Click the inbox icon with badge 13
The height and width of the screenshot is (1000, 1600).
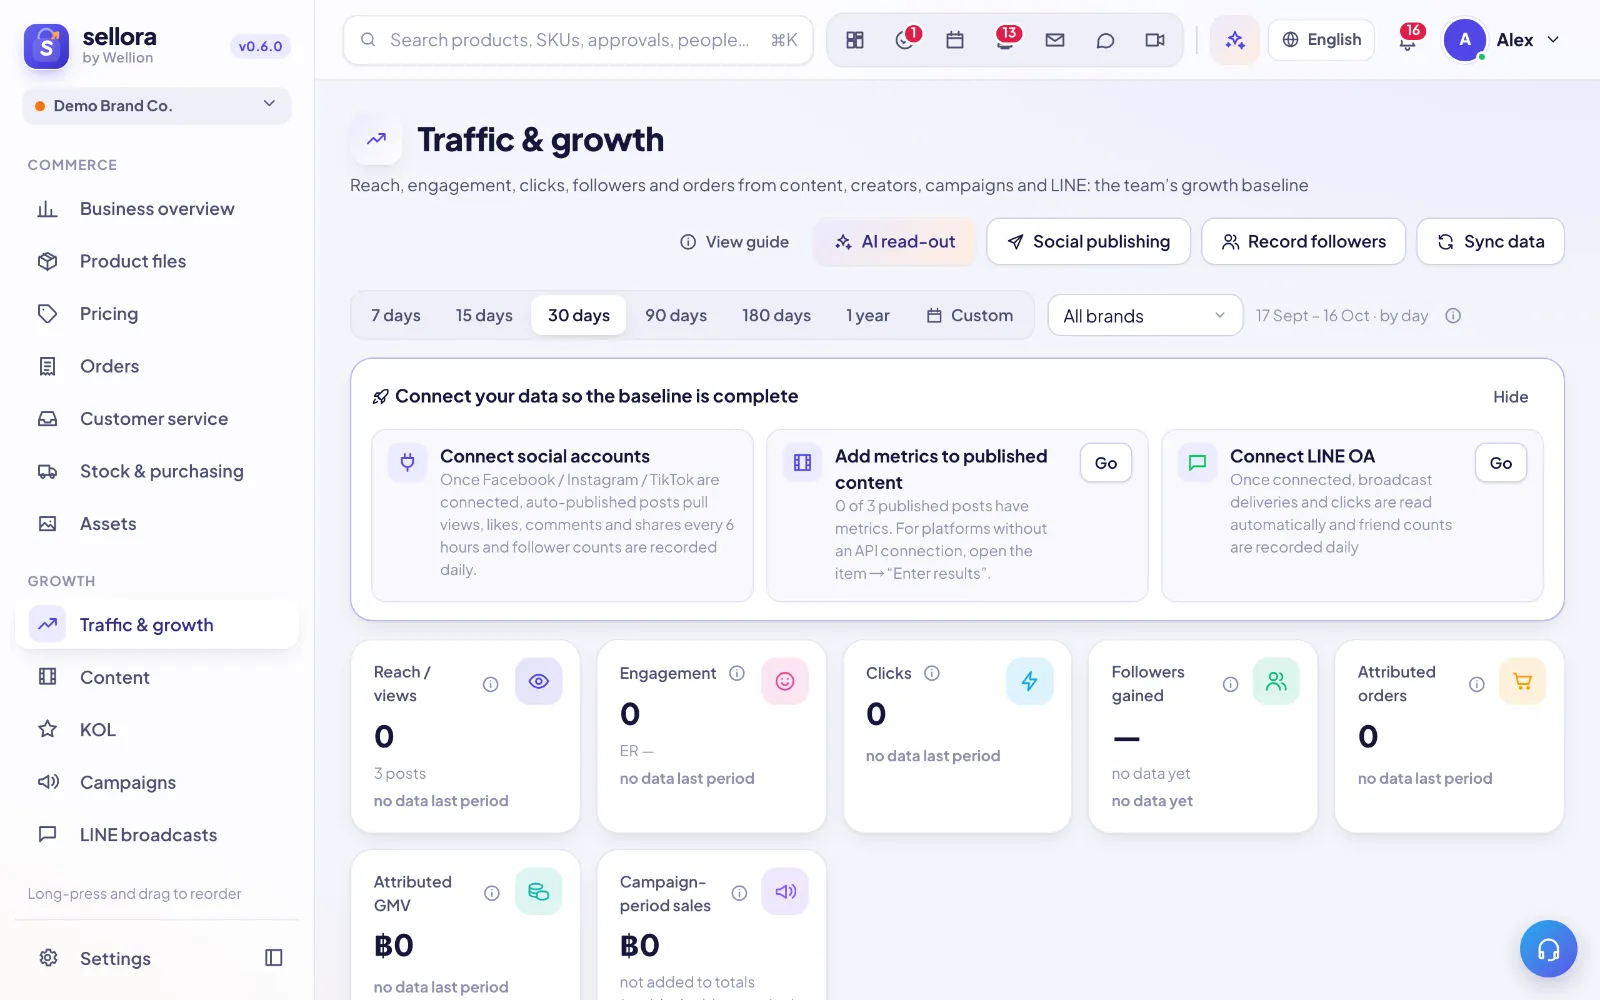pyautogui.click(x=1005, y=40)
